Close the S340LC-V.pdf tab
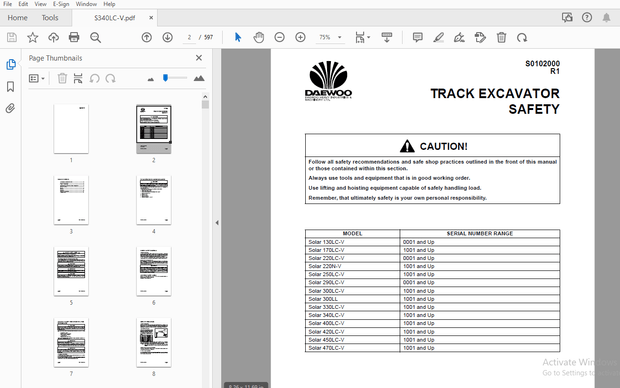 tap(151, 18)
